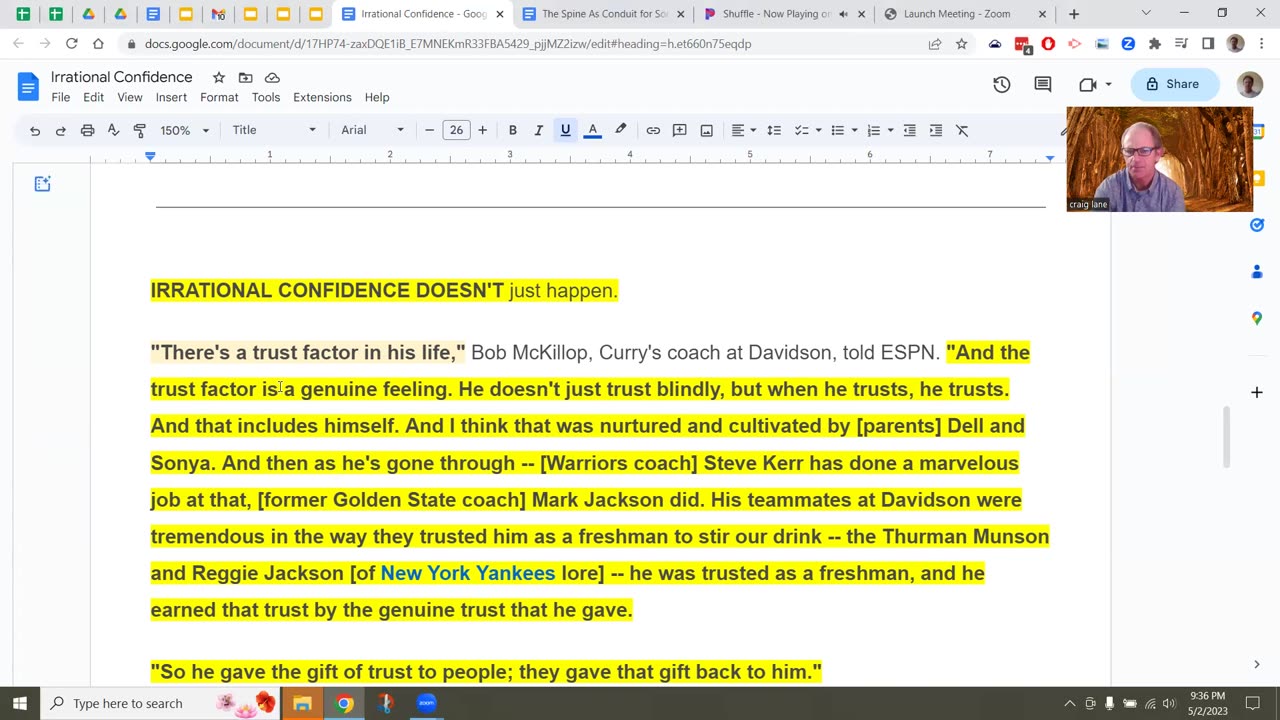The height and width of the screenshot is (720, 1280).
Task: Expand the bulleted list options
Action: pyautogui.click(x=855, y=130)
